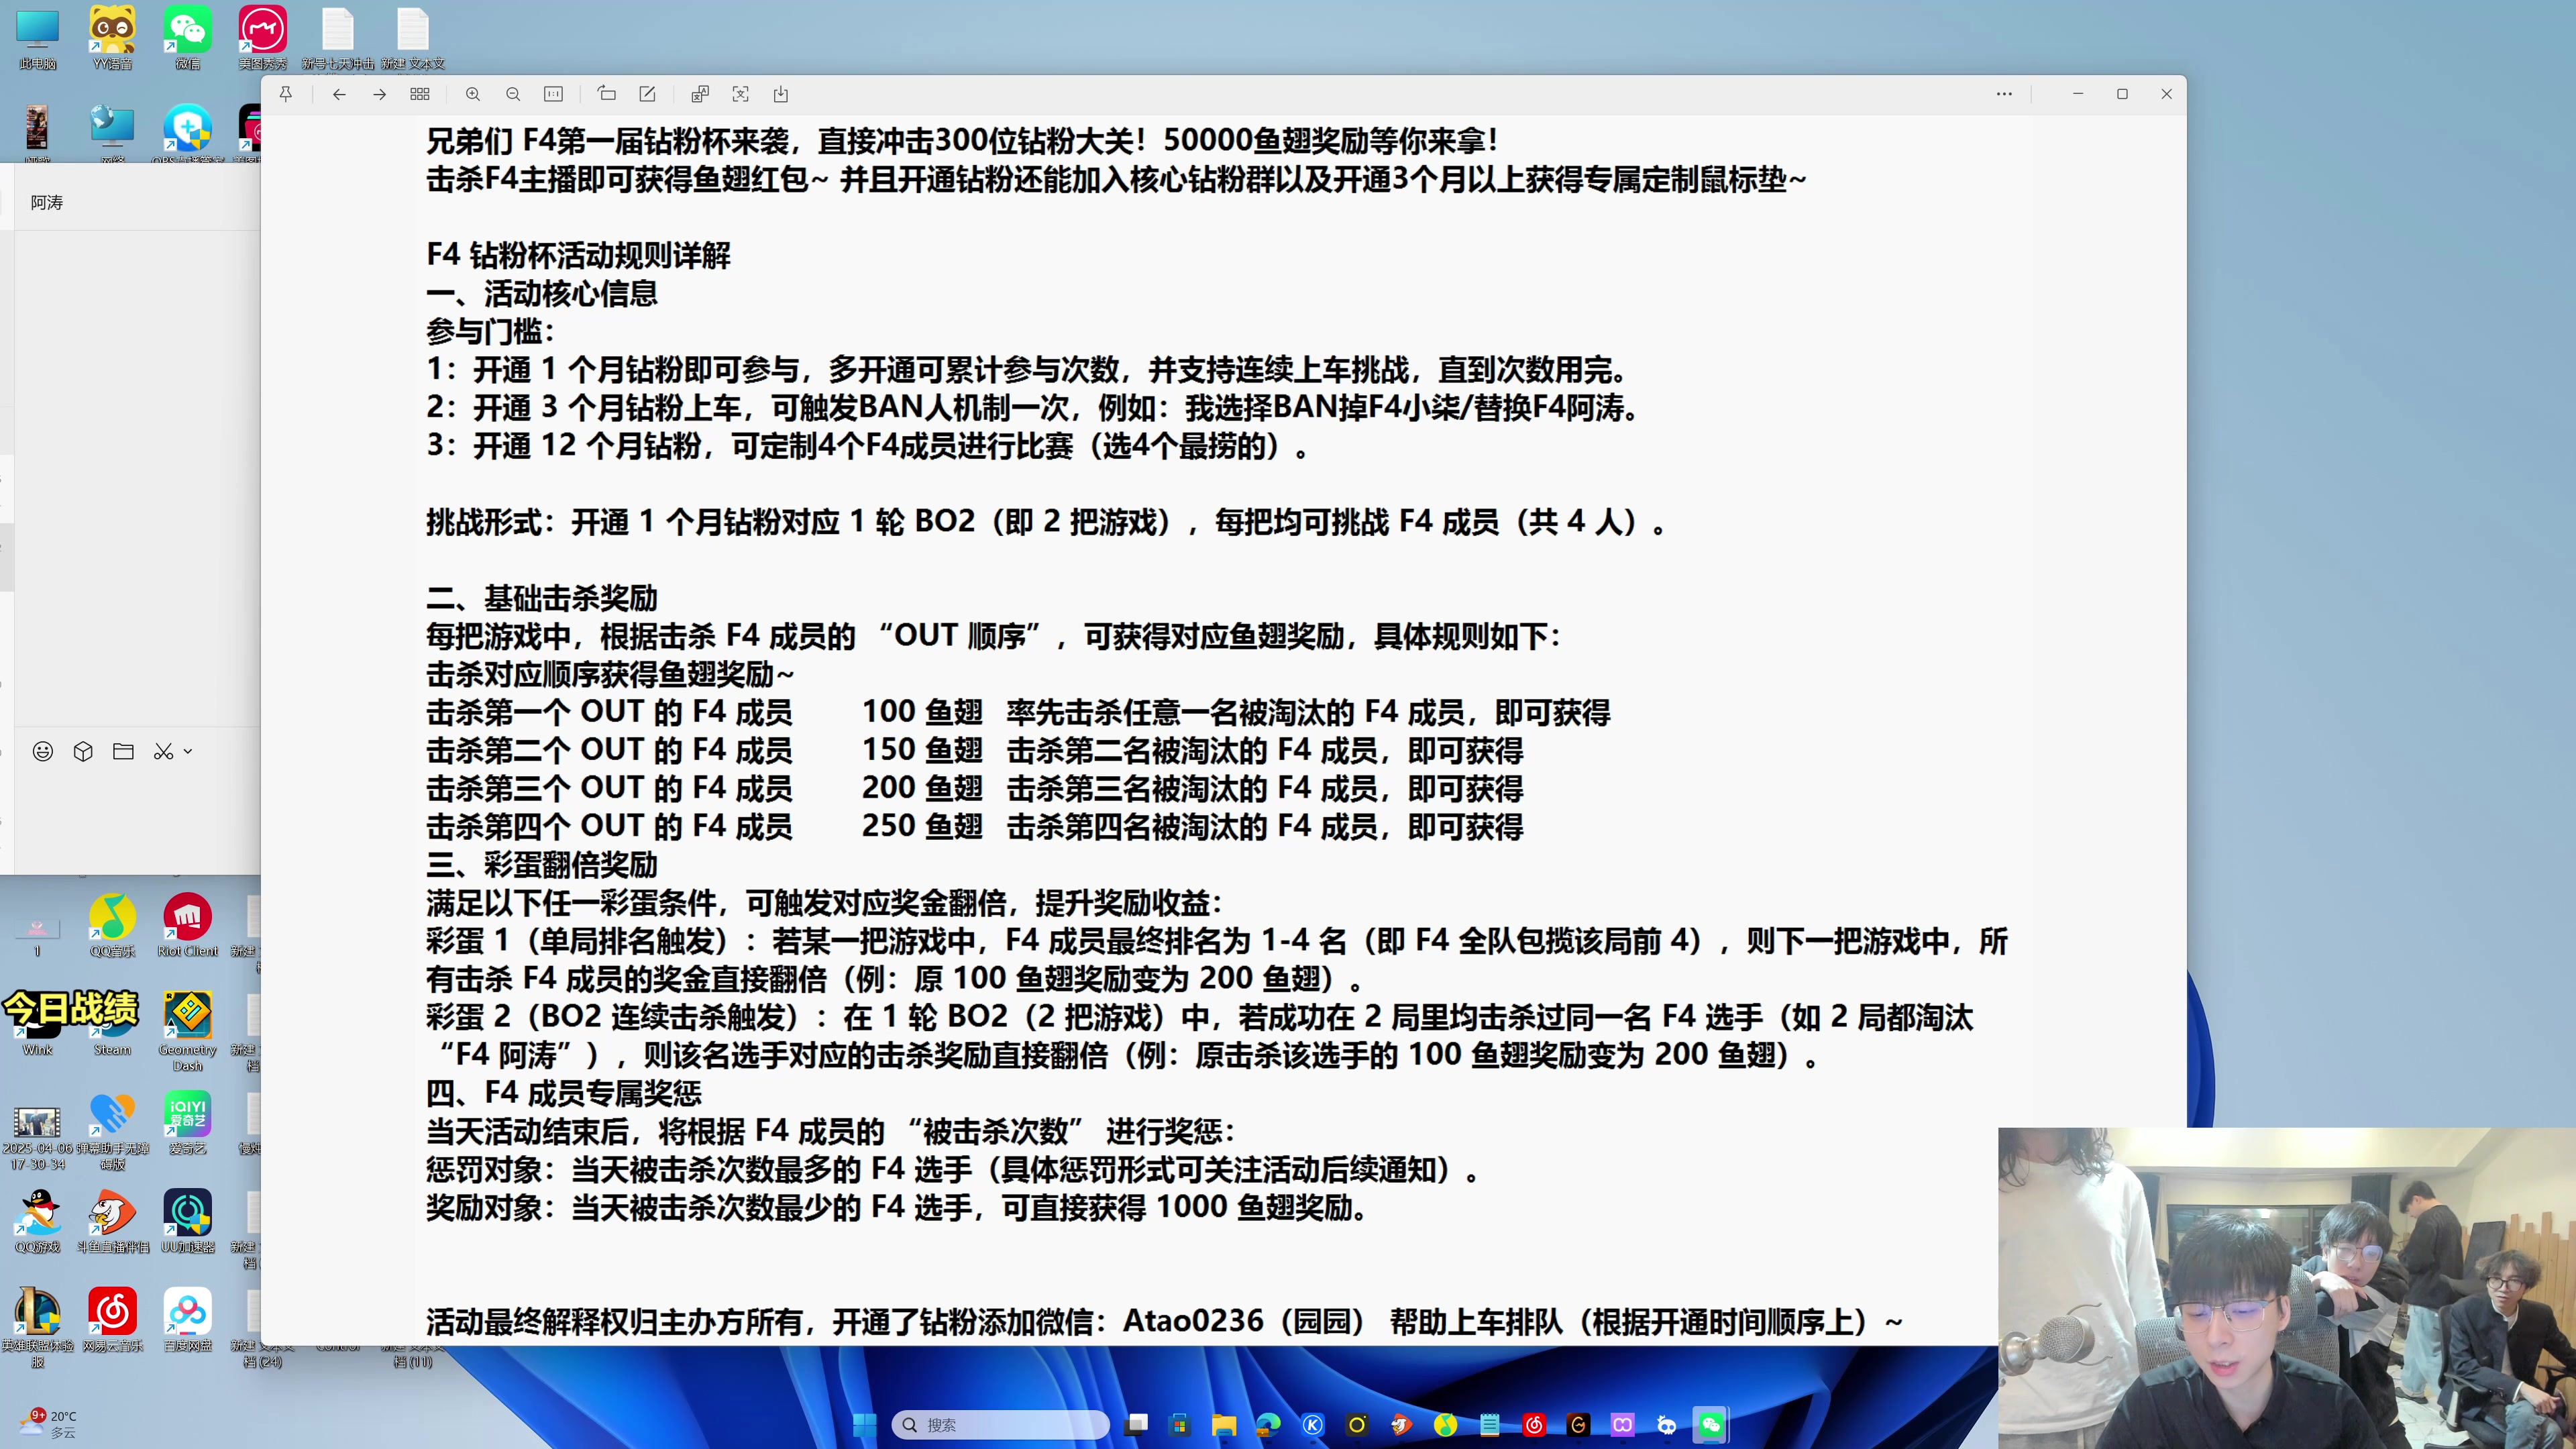Open the image edit/annotate tool
2576x1449 pixels.
[647, 94]
